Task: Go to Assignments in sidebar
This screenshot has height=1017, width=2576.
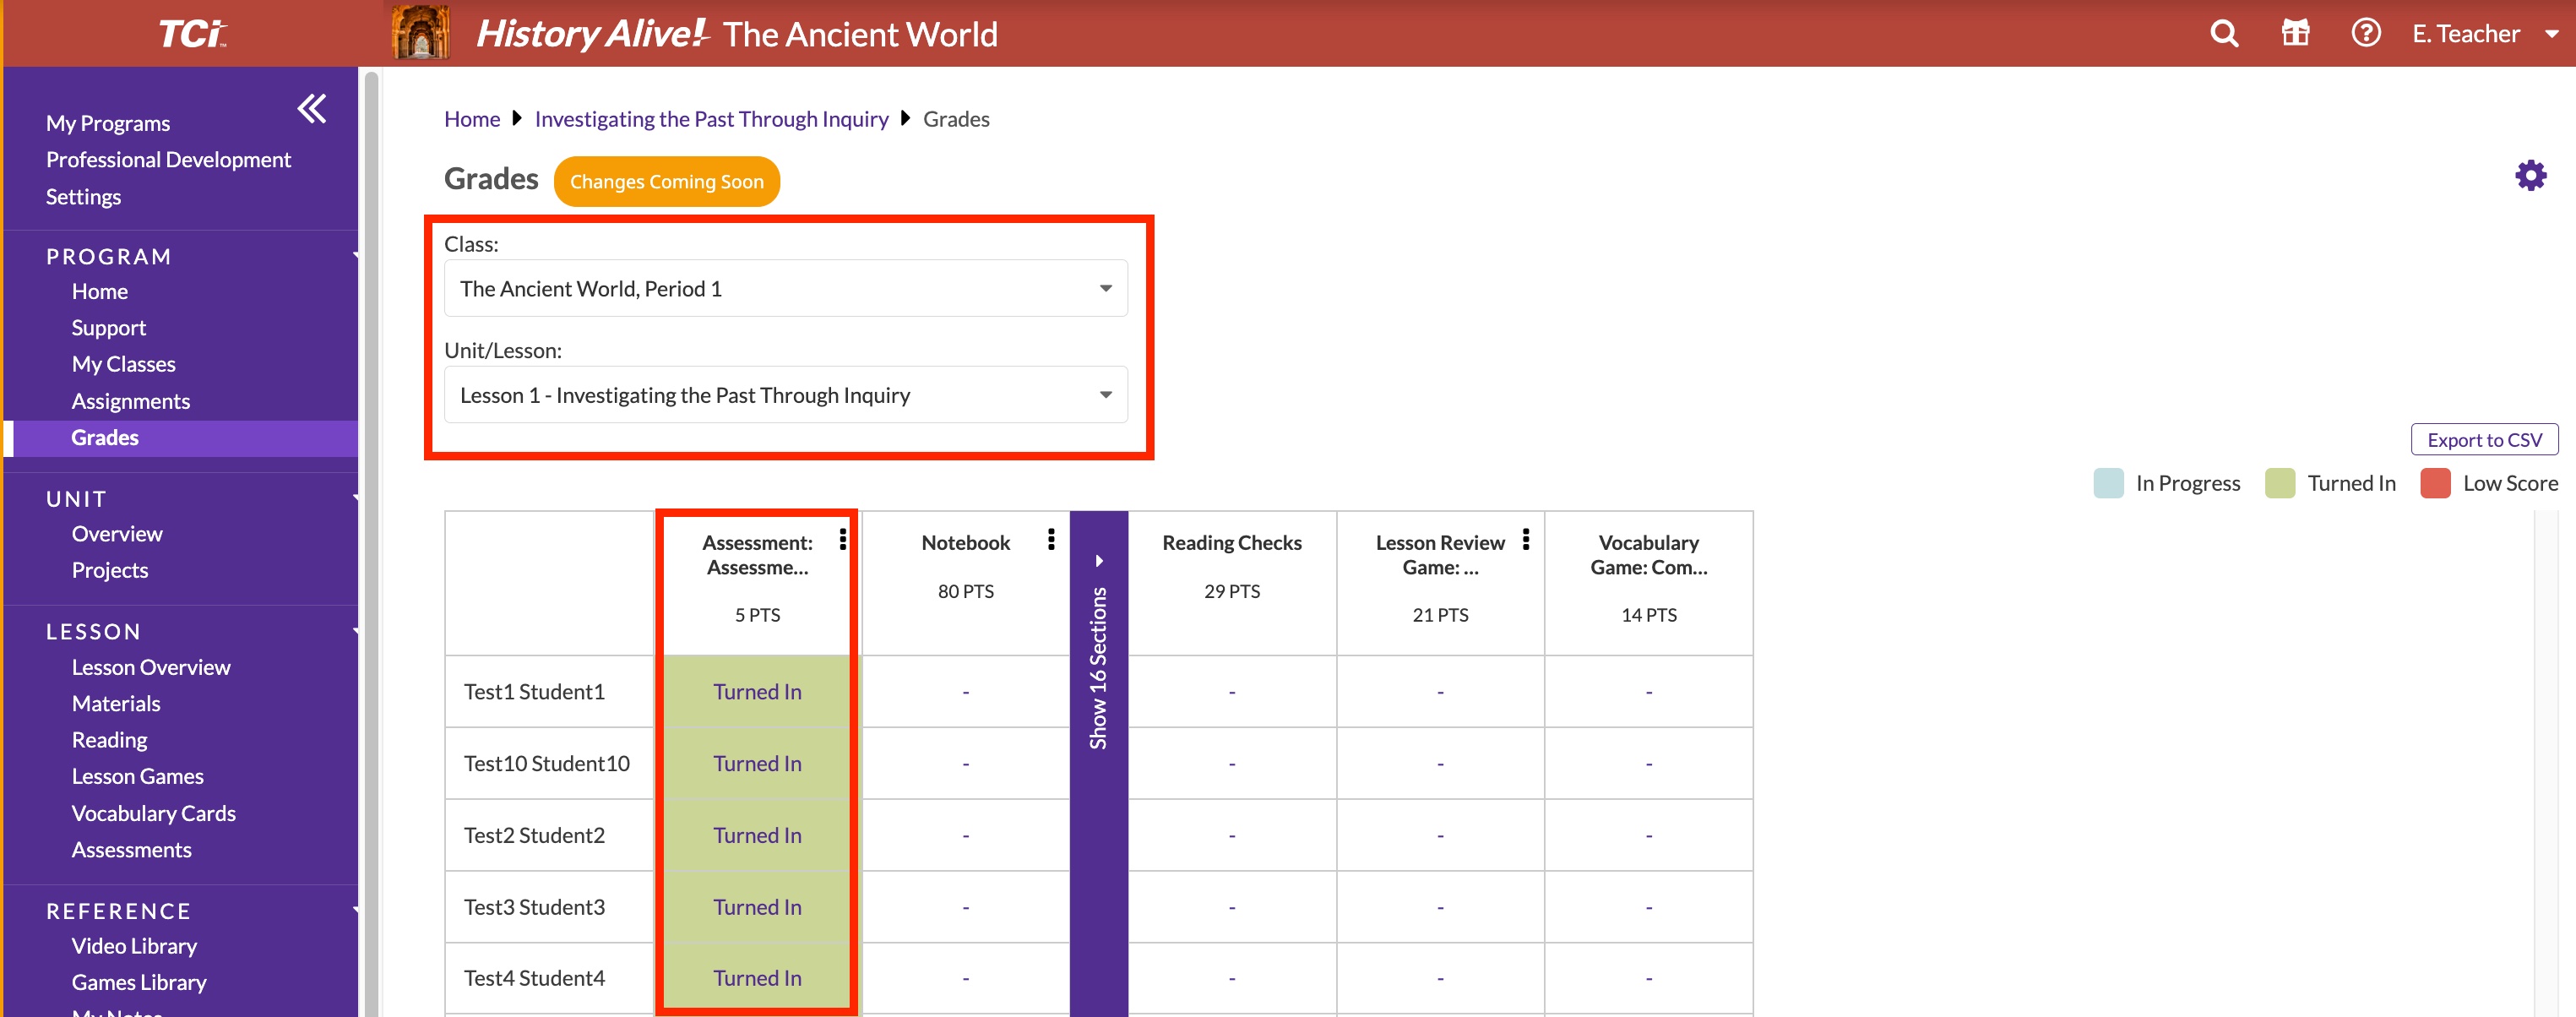Action: (130, 401)
